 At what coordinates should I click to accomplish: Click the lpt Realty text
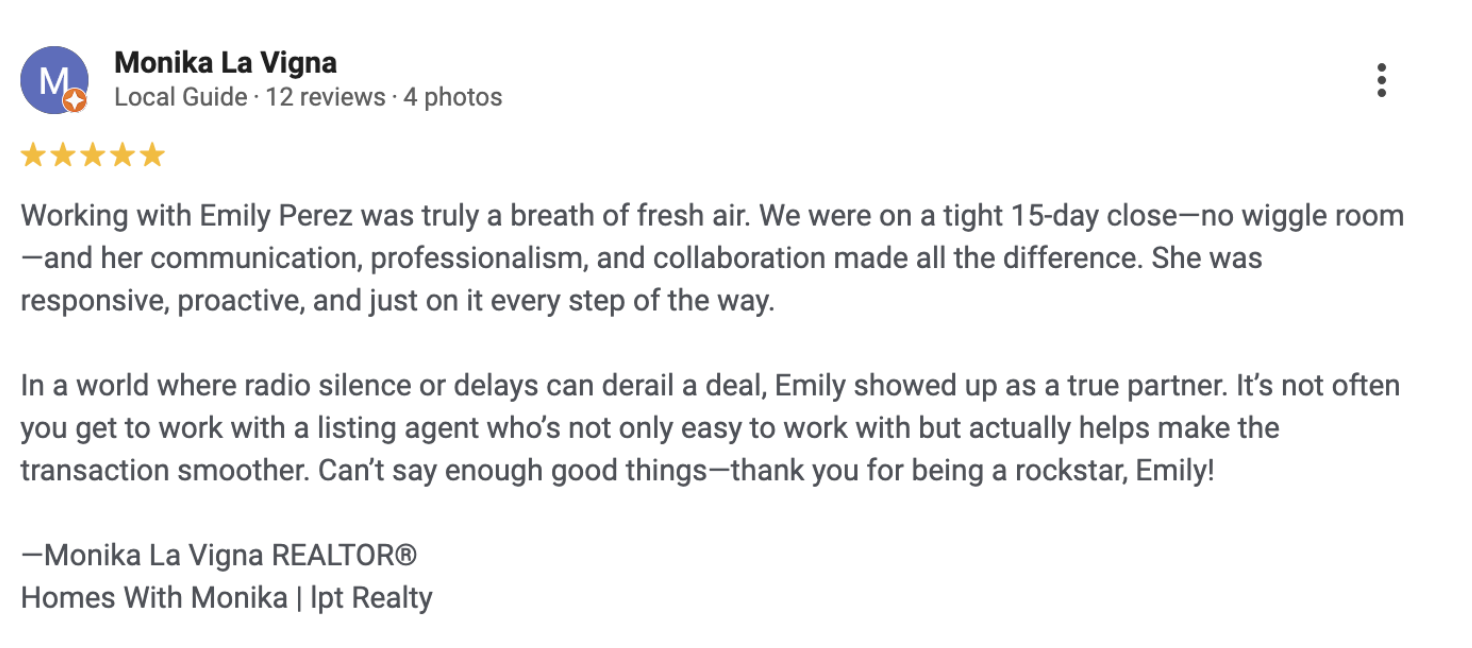coord(371,598)
